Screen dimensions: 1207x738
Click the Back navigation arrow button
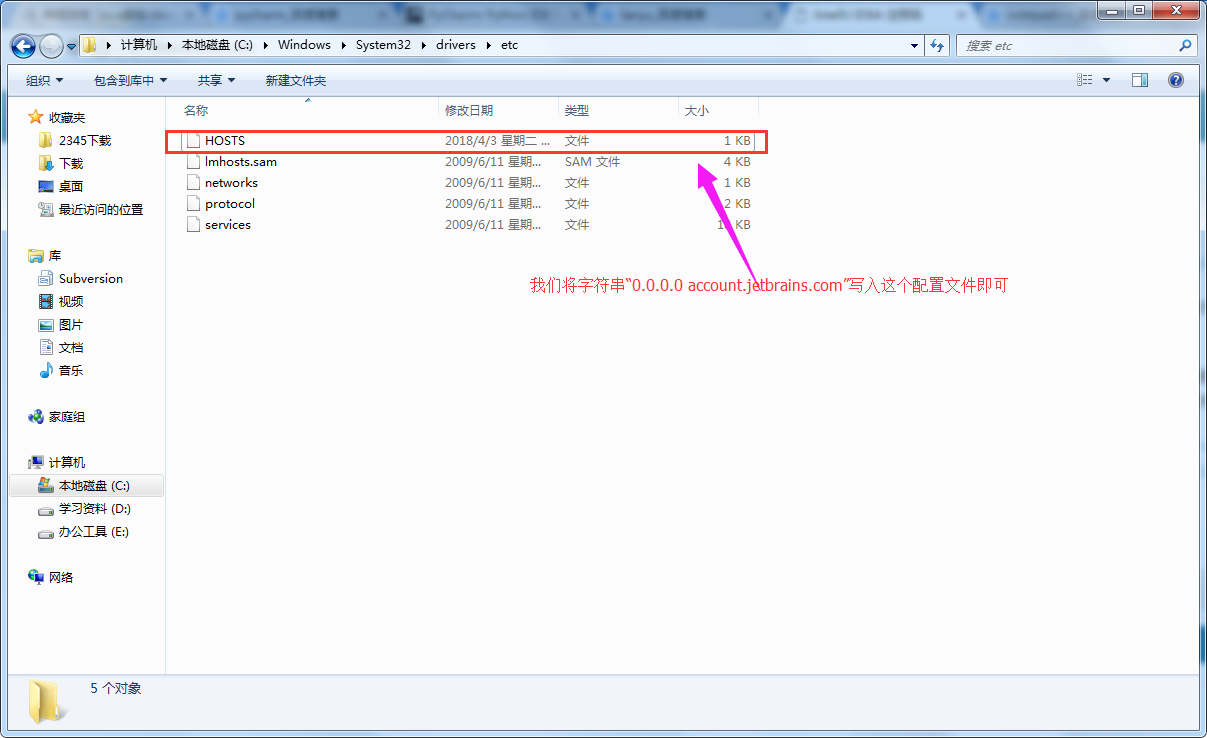pyautogui.click(x=24, y=46)
